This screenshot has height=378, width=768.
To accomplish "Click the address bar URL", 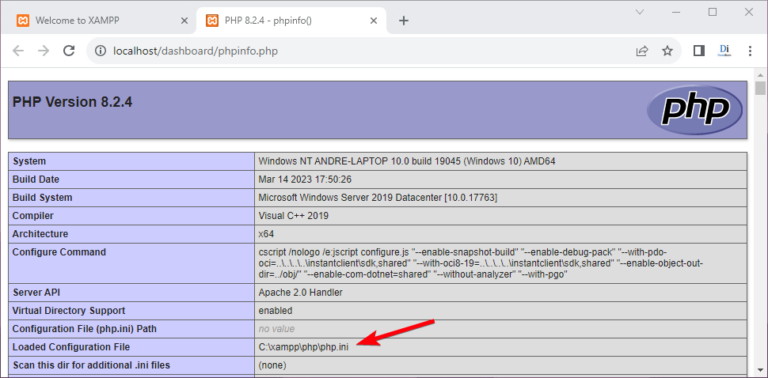I will [x=195, y=51].
